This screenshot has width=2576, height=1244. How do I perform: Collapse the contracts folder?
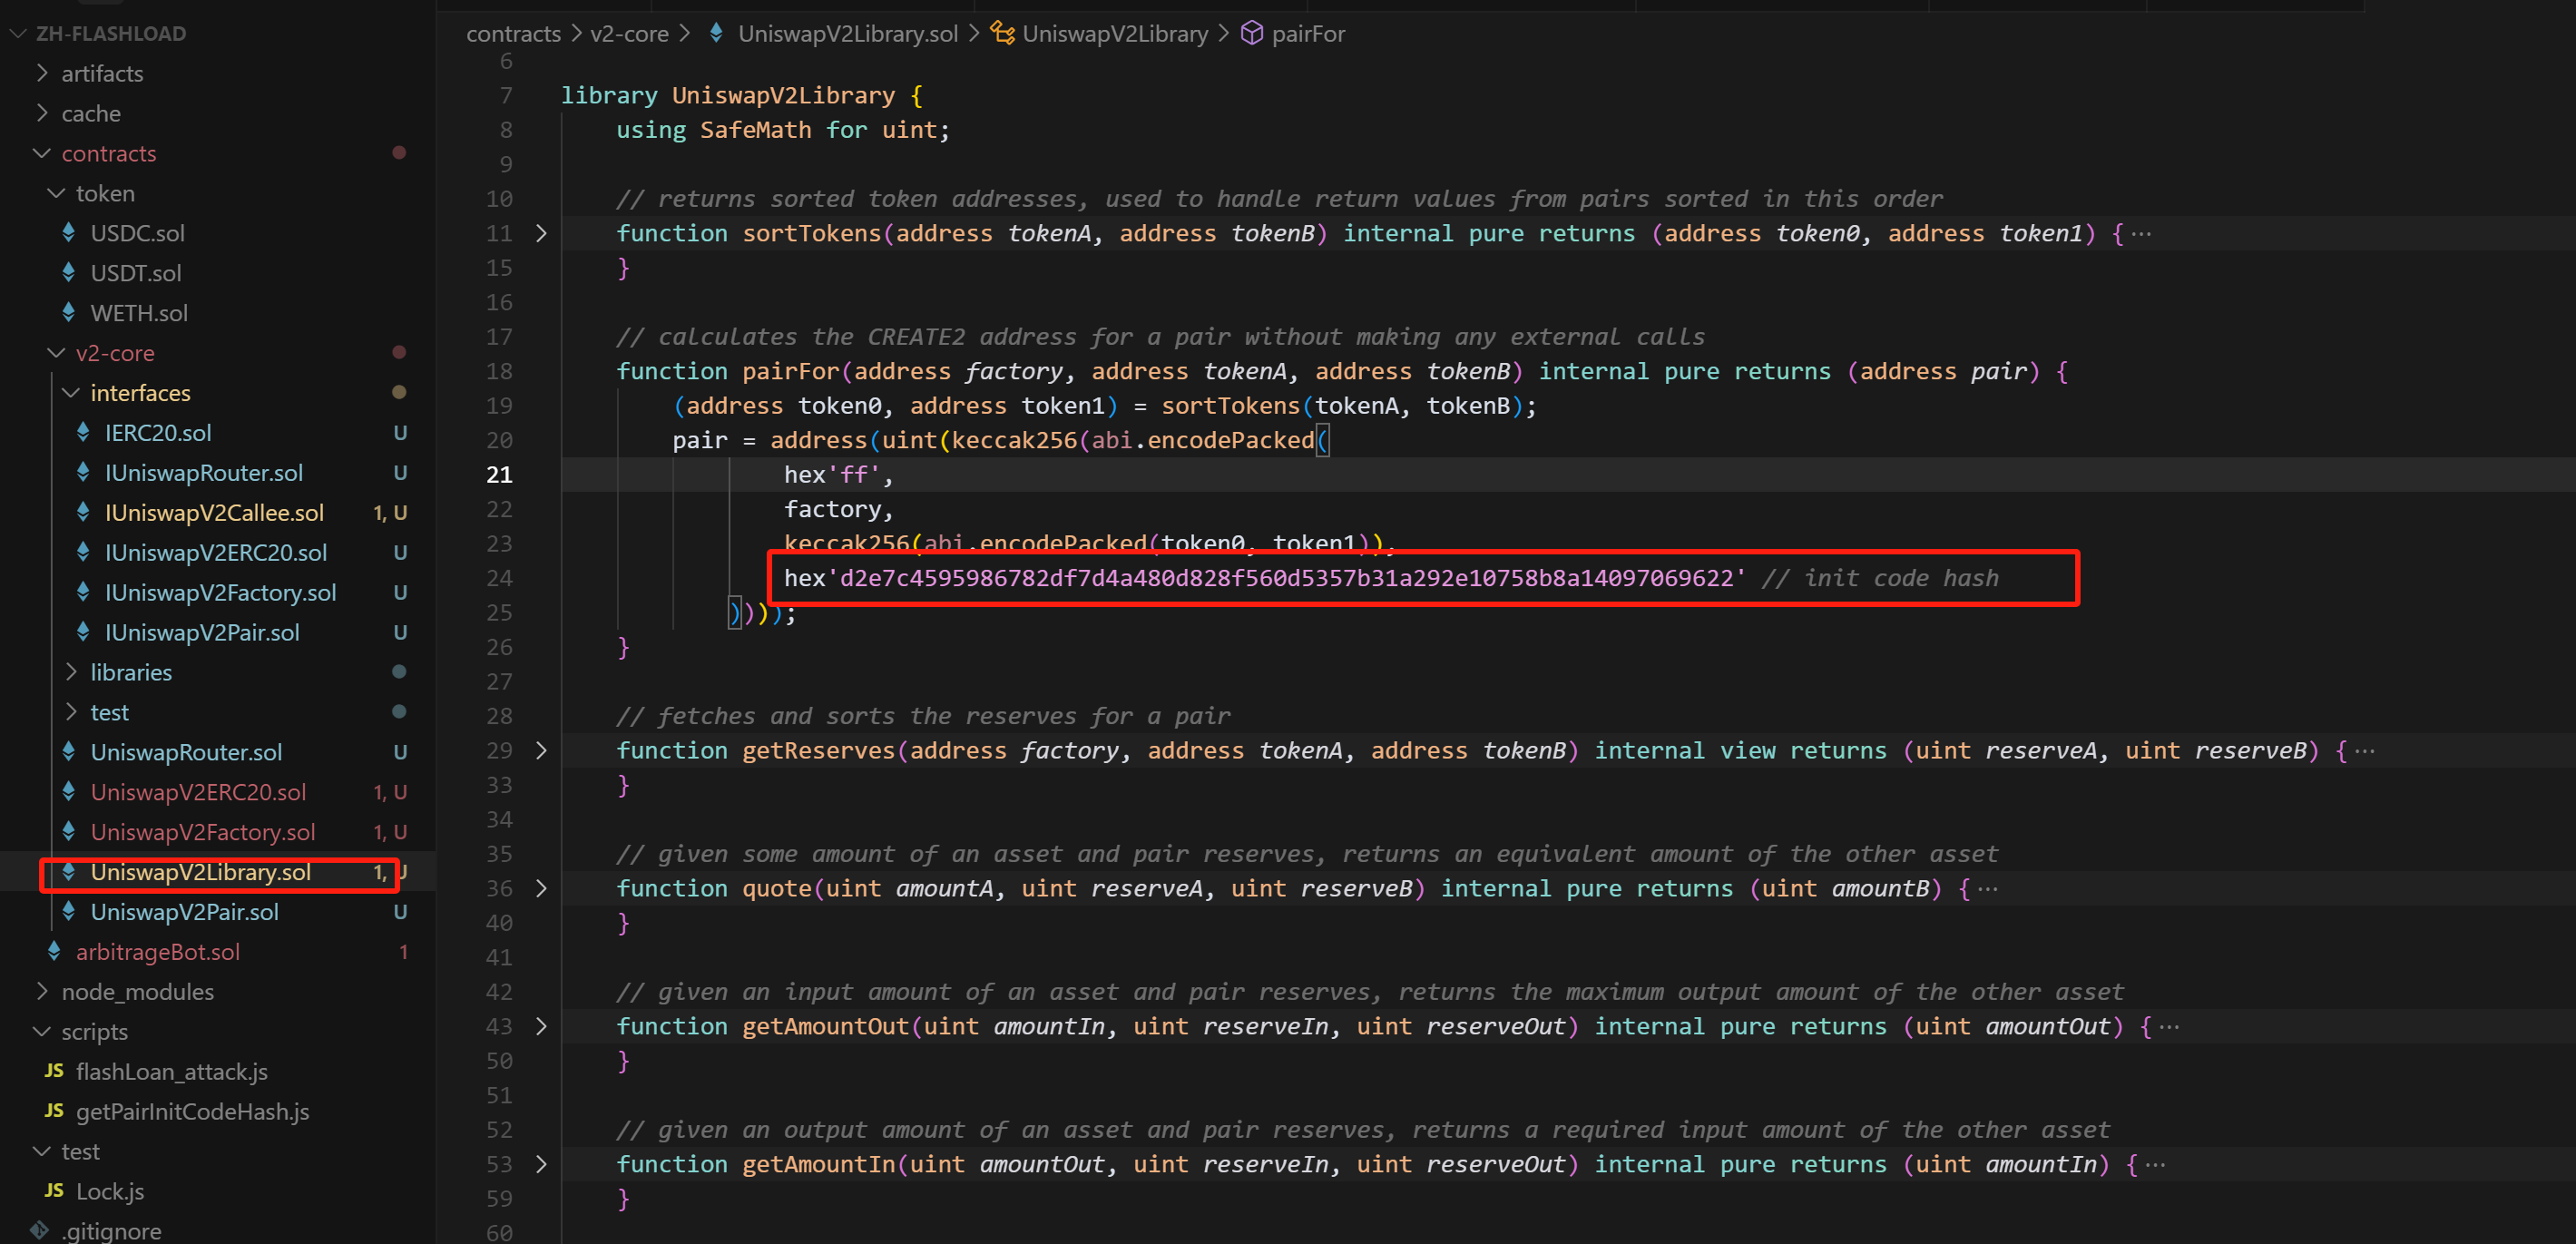tap(42, 153)
